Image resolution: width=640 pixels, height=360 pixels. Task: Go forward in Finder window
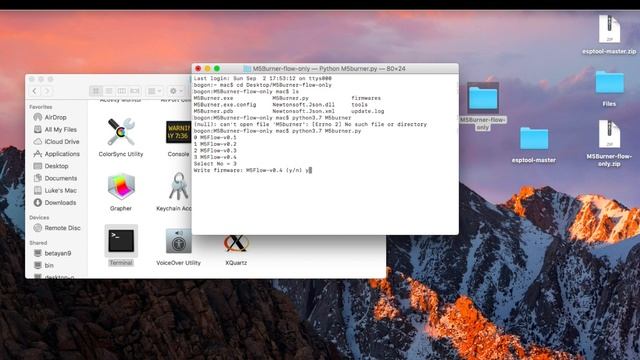(x=47, y=91)
